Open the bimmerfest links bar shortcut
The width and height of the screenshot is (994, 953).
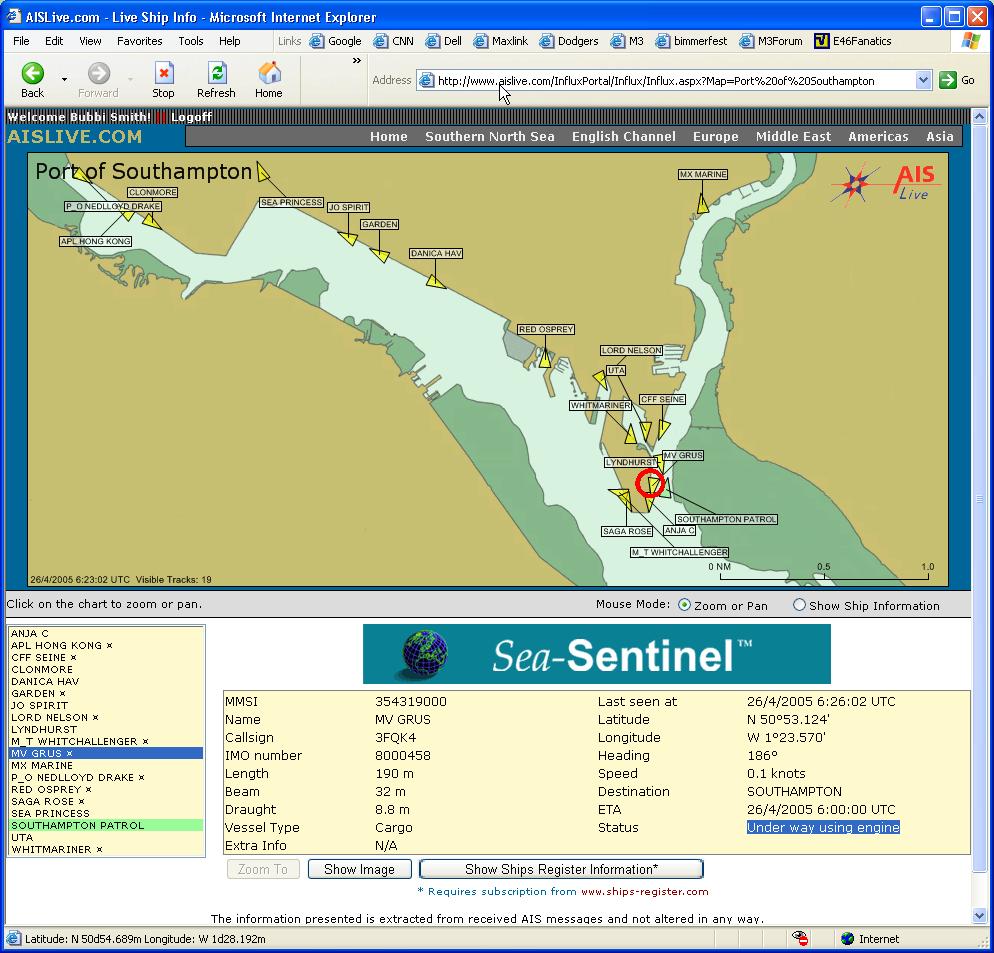click(691, 41)
